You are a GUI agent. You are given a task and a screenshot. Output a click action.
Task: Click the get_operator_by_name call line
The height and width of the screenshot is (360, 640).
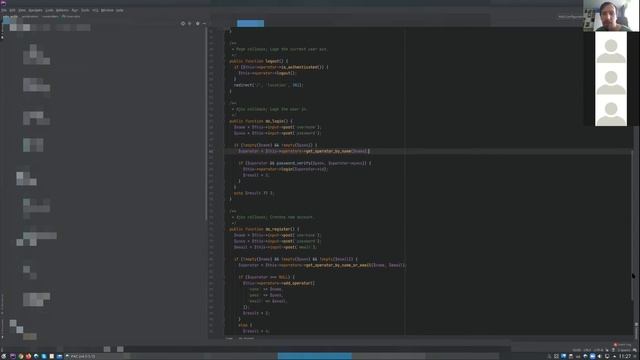click(304, 151)
